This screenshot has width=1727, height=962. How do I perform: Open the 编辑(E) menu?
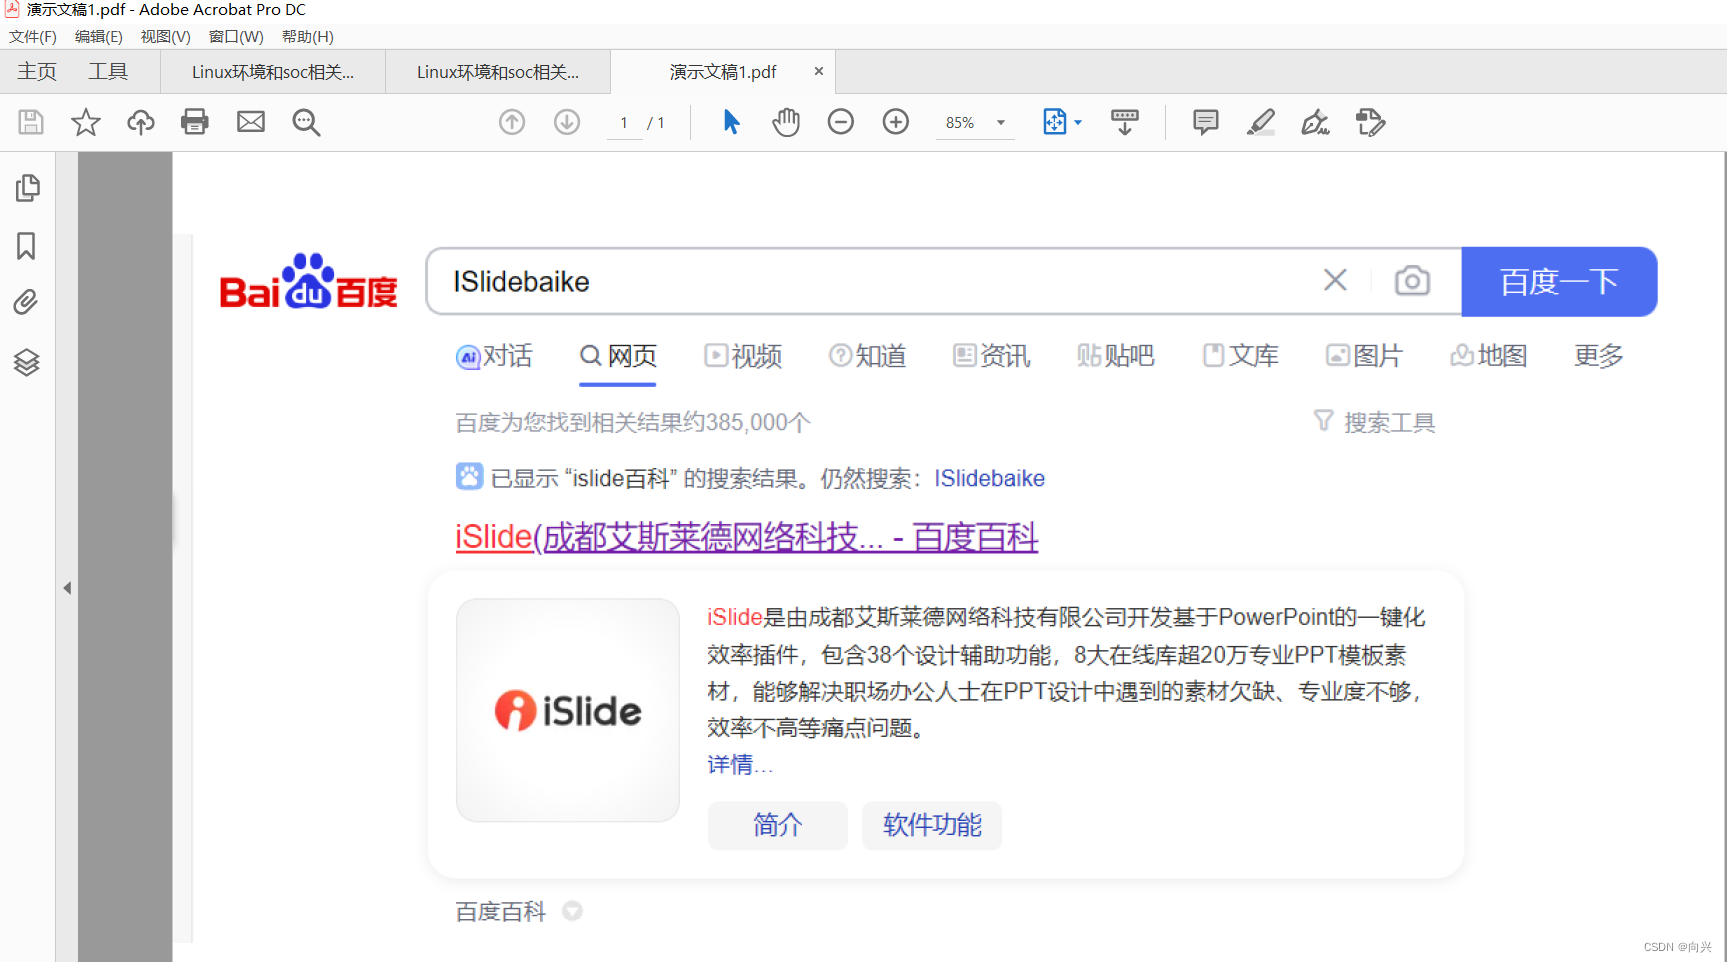coord(99,37)
